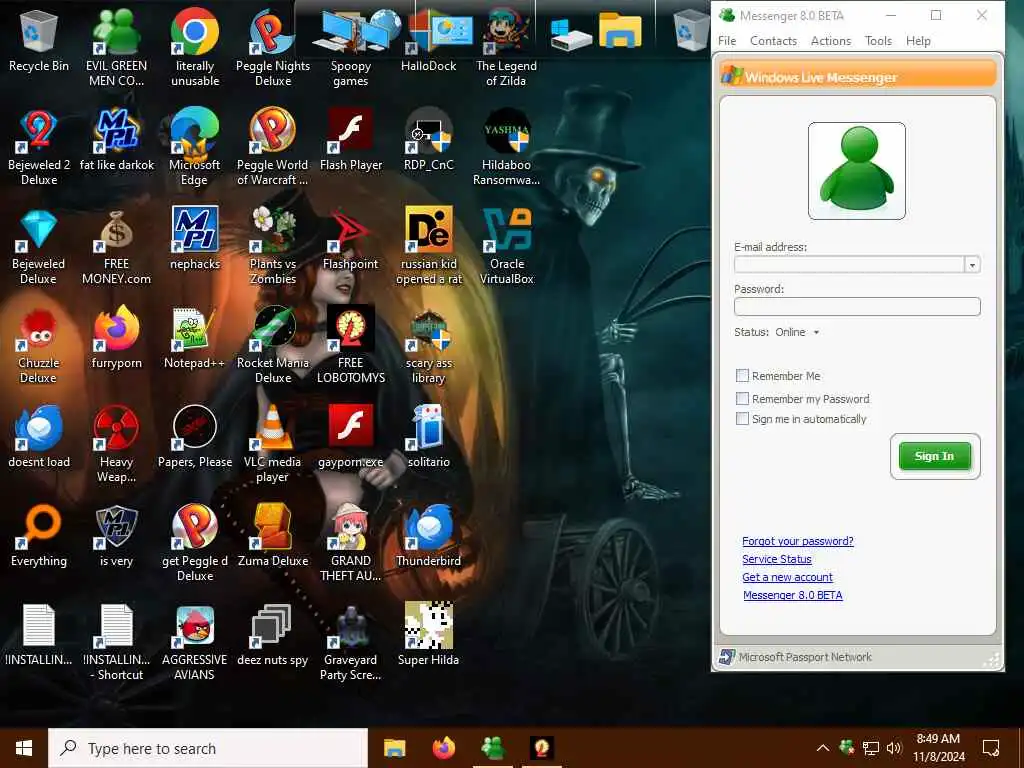Screen dimensions: 1024x768
Task: Open Papers, Please shortcut
Action: click(x=195, y=438)
